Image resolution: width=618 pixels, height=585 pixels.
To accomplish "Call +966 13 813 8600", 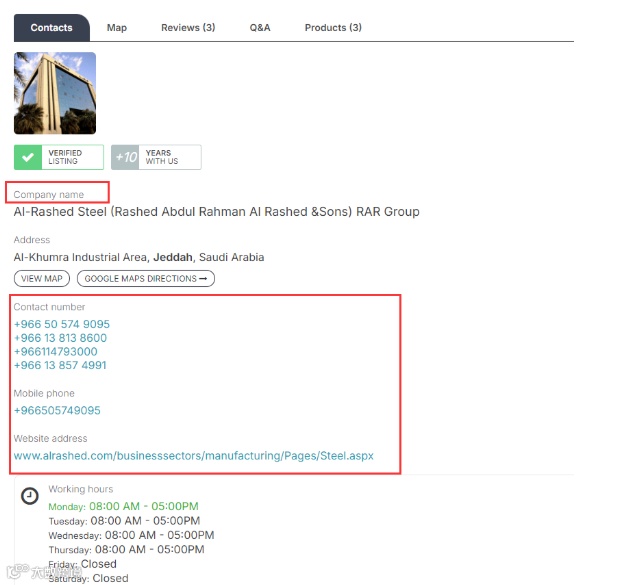I will click(60, 338).
